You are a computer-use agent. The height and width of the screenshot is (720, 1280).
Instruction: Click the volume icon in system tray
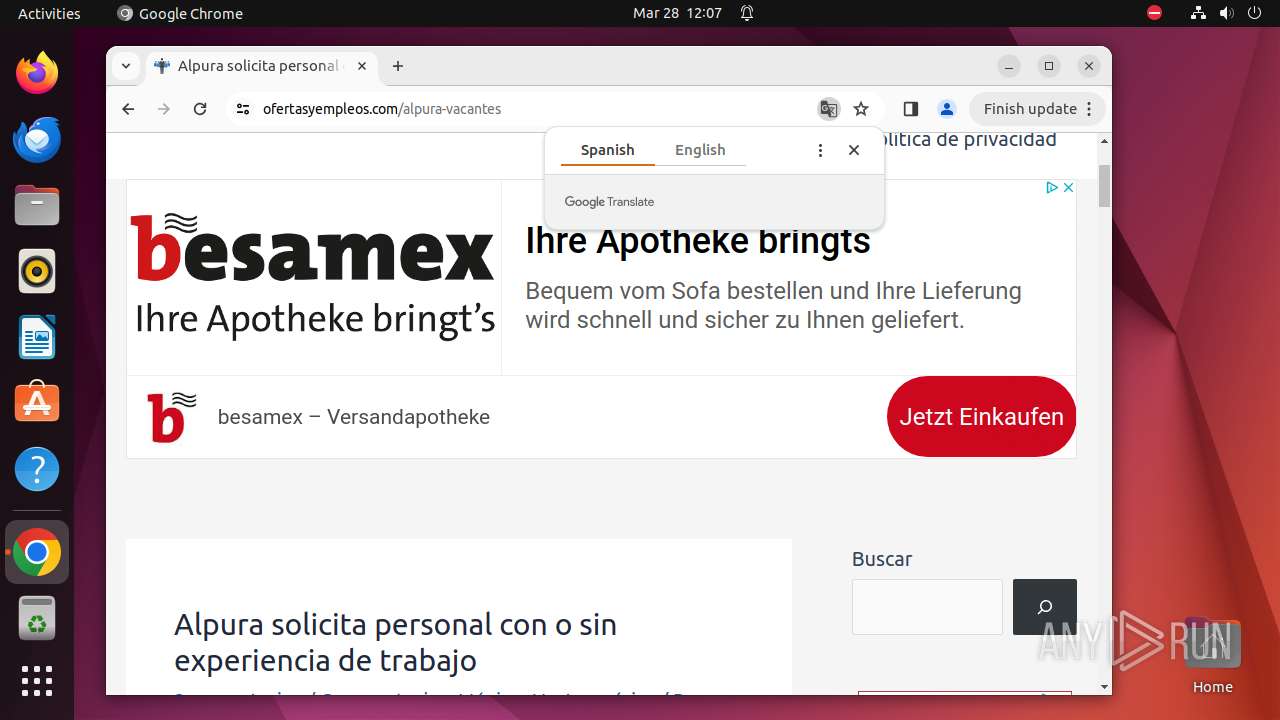point(1226,13)
